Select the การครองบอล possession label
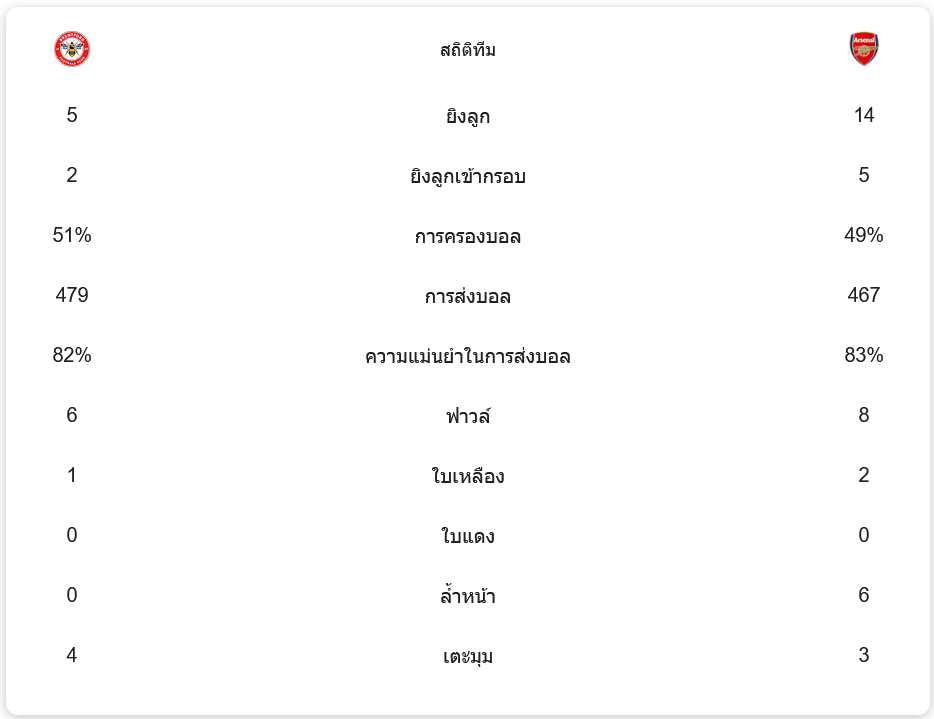This screenshot has height=719, width=934. [468, 236]
